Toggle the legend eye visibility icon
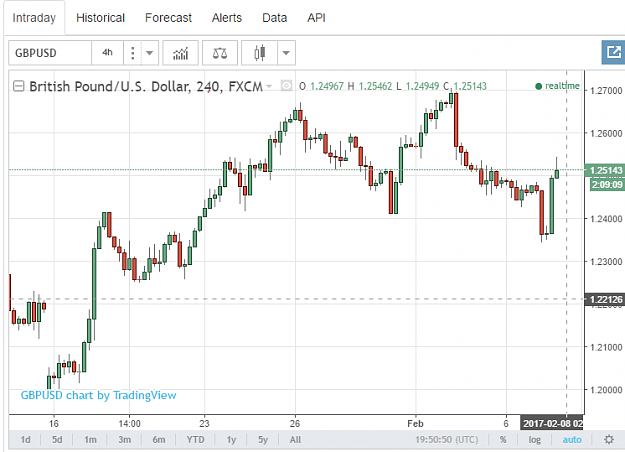The height and width of the screenshot is (452, 625). pos(286,86)
